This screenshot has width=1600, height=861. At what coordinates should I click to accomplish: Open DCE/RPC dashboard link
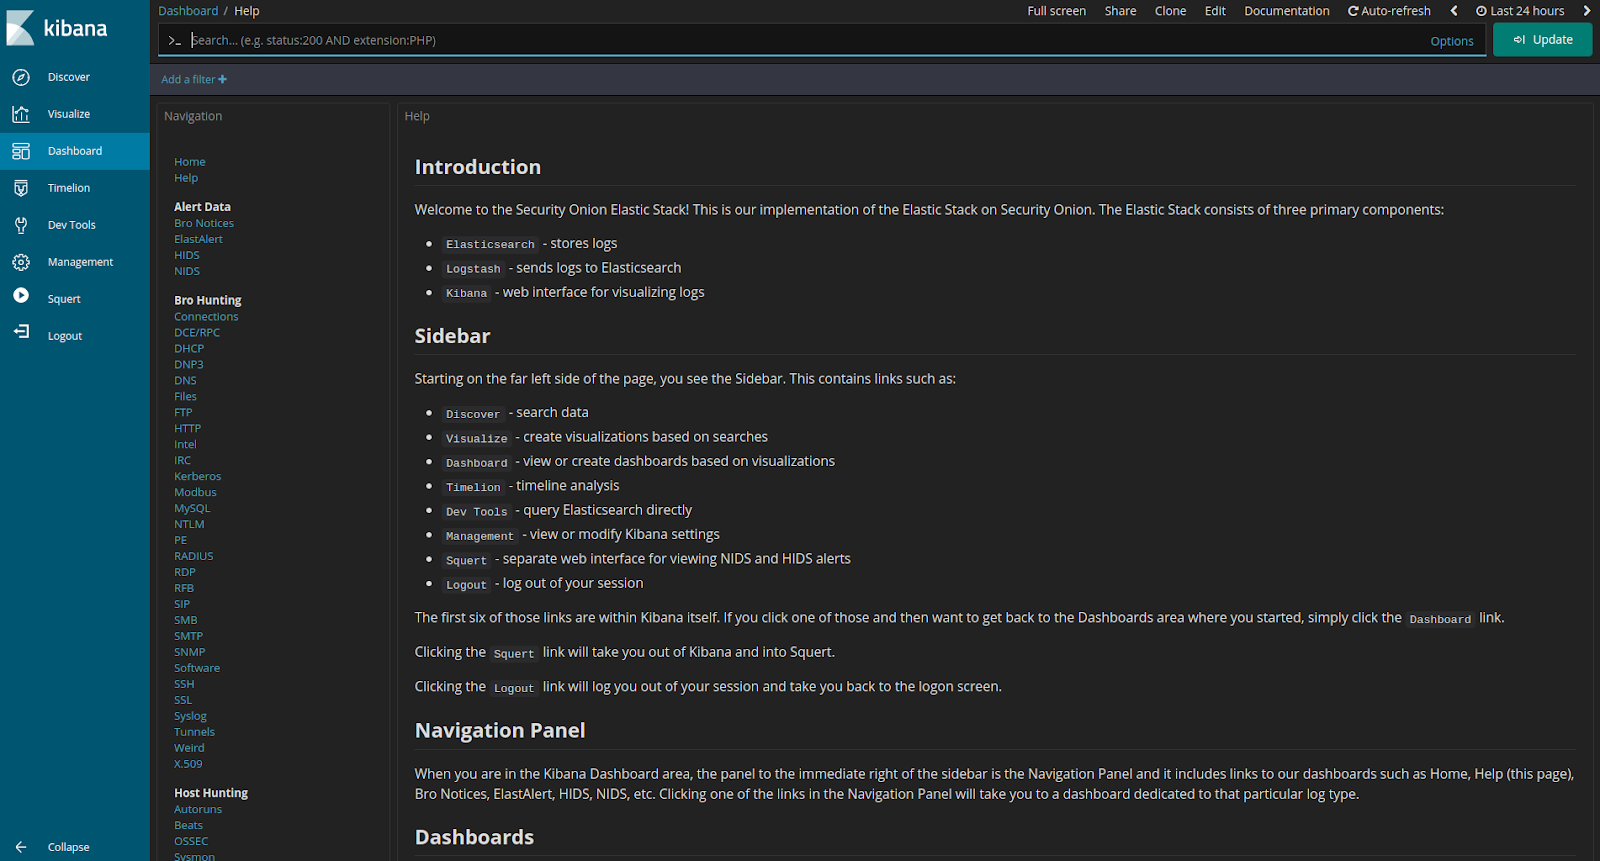click(x=197, y=333)
